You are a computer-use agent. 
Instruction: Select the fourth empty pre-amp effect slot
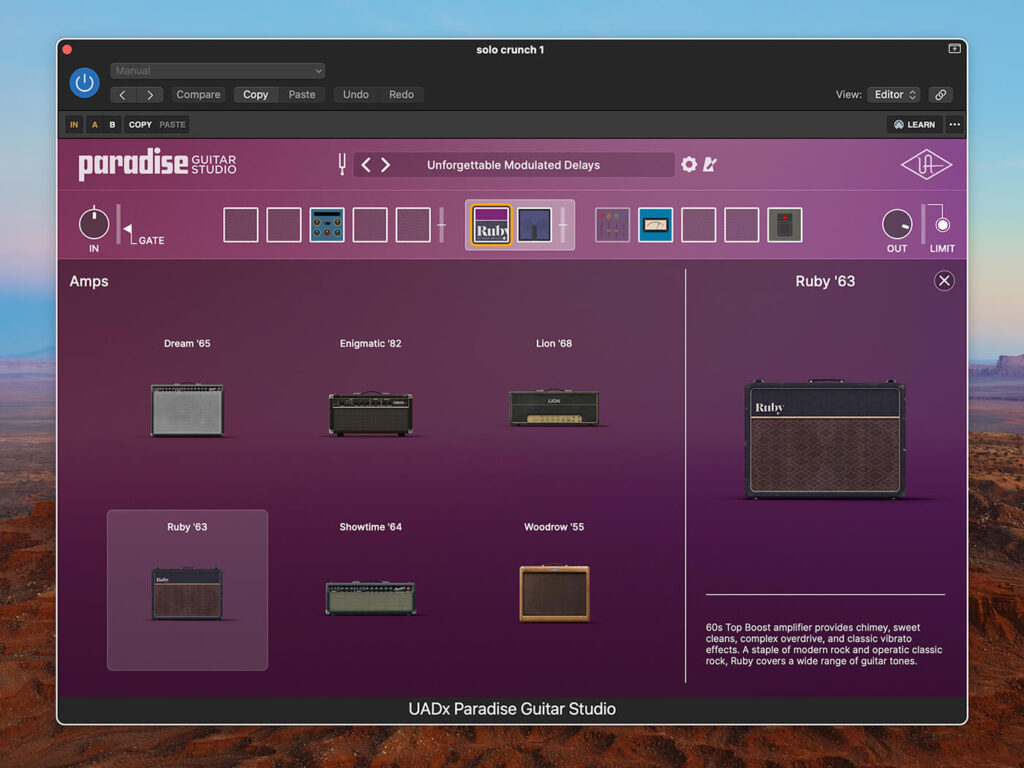370,225
